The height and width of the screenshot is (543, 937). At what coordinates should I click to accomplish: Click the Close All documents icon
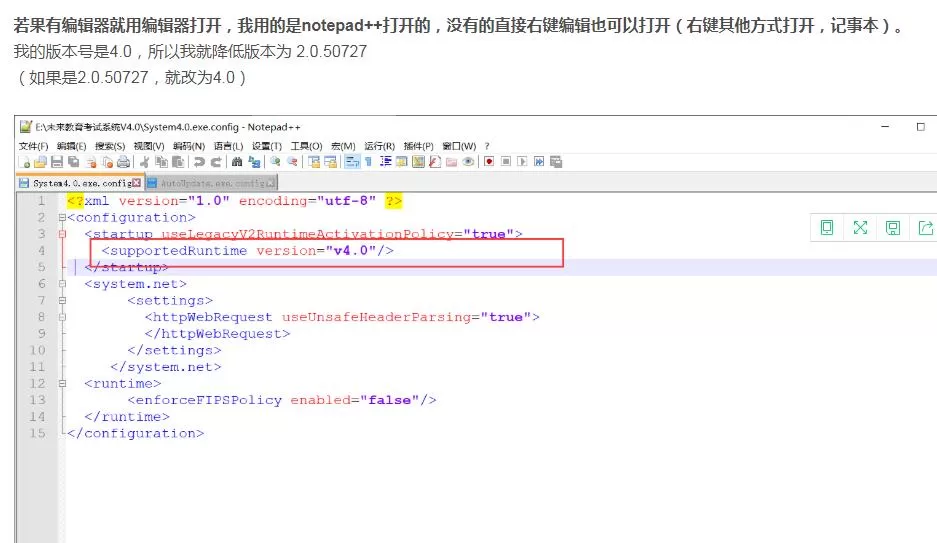pyautogui.click(x=108, y=162)
